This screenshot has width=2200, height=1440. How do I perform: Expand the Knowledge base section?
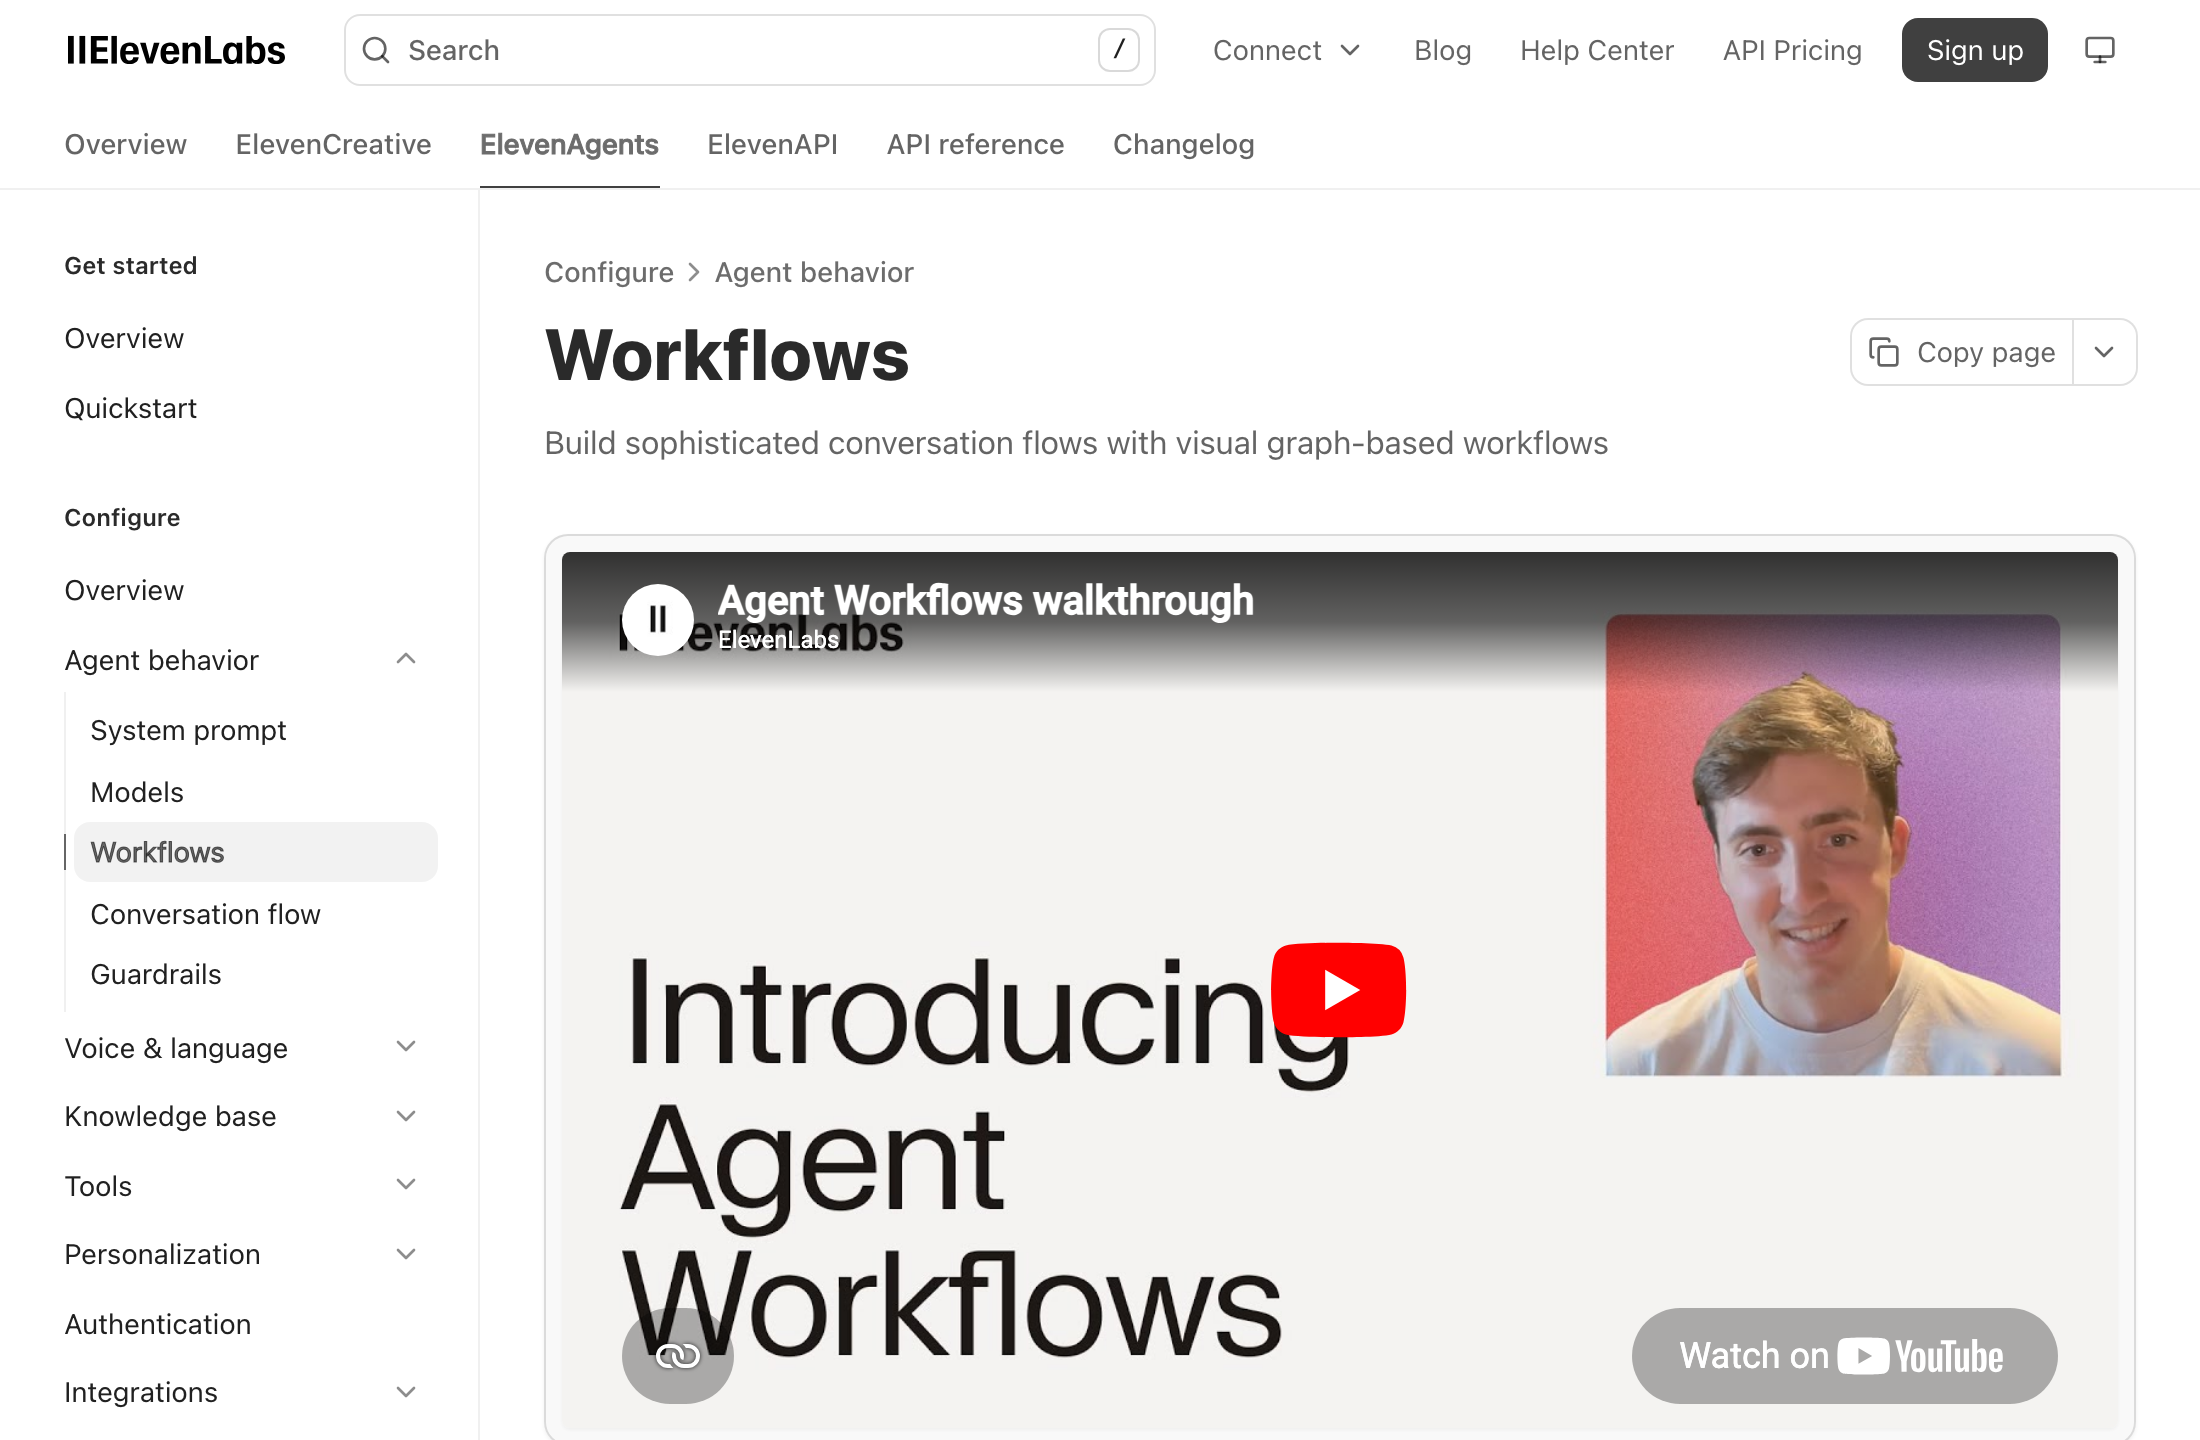(x=406, y=1116)
